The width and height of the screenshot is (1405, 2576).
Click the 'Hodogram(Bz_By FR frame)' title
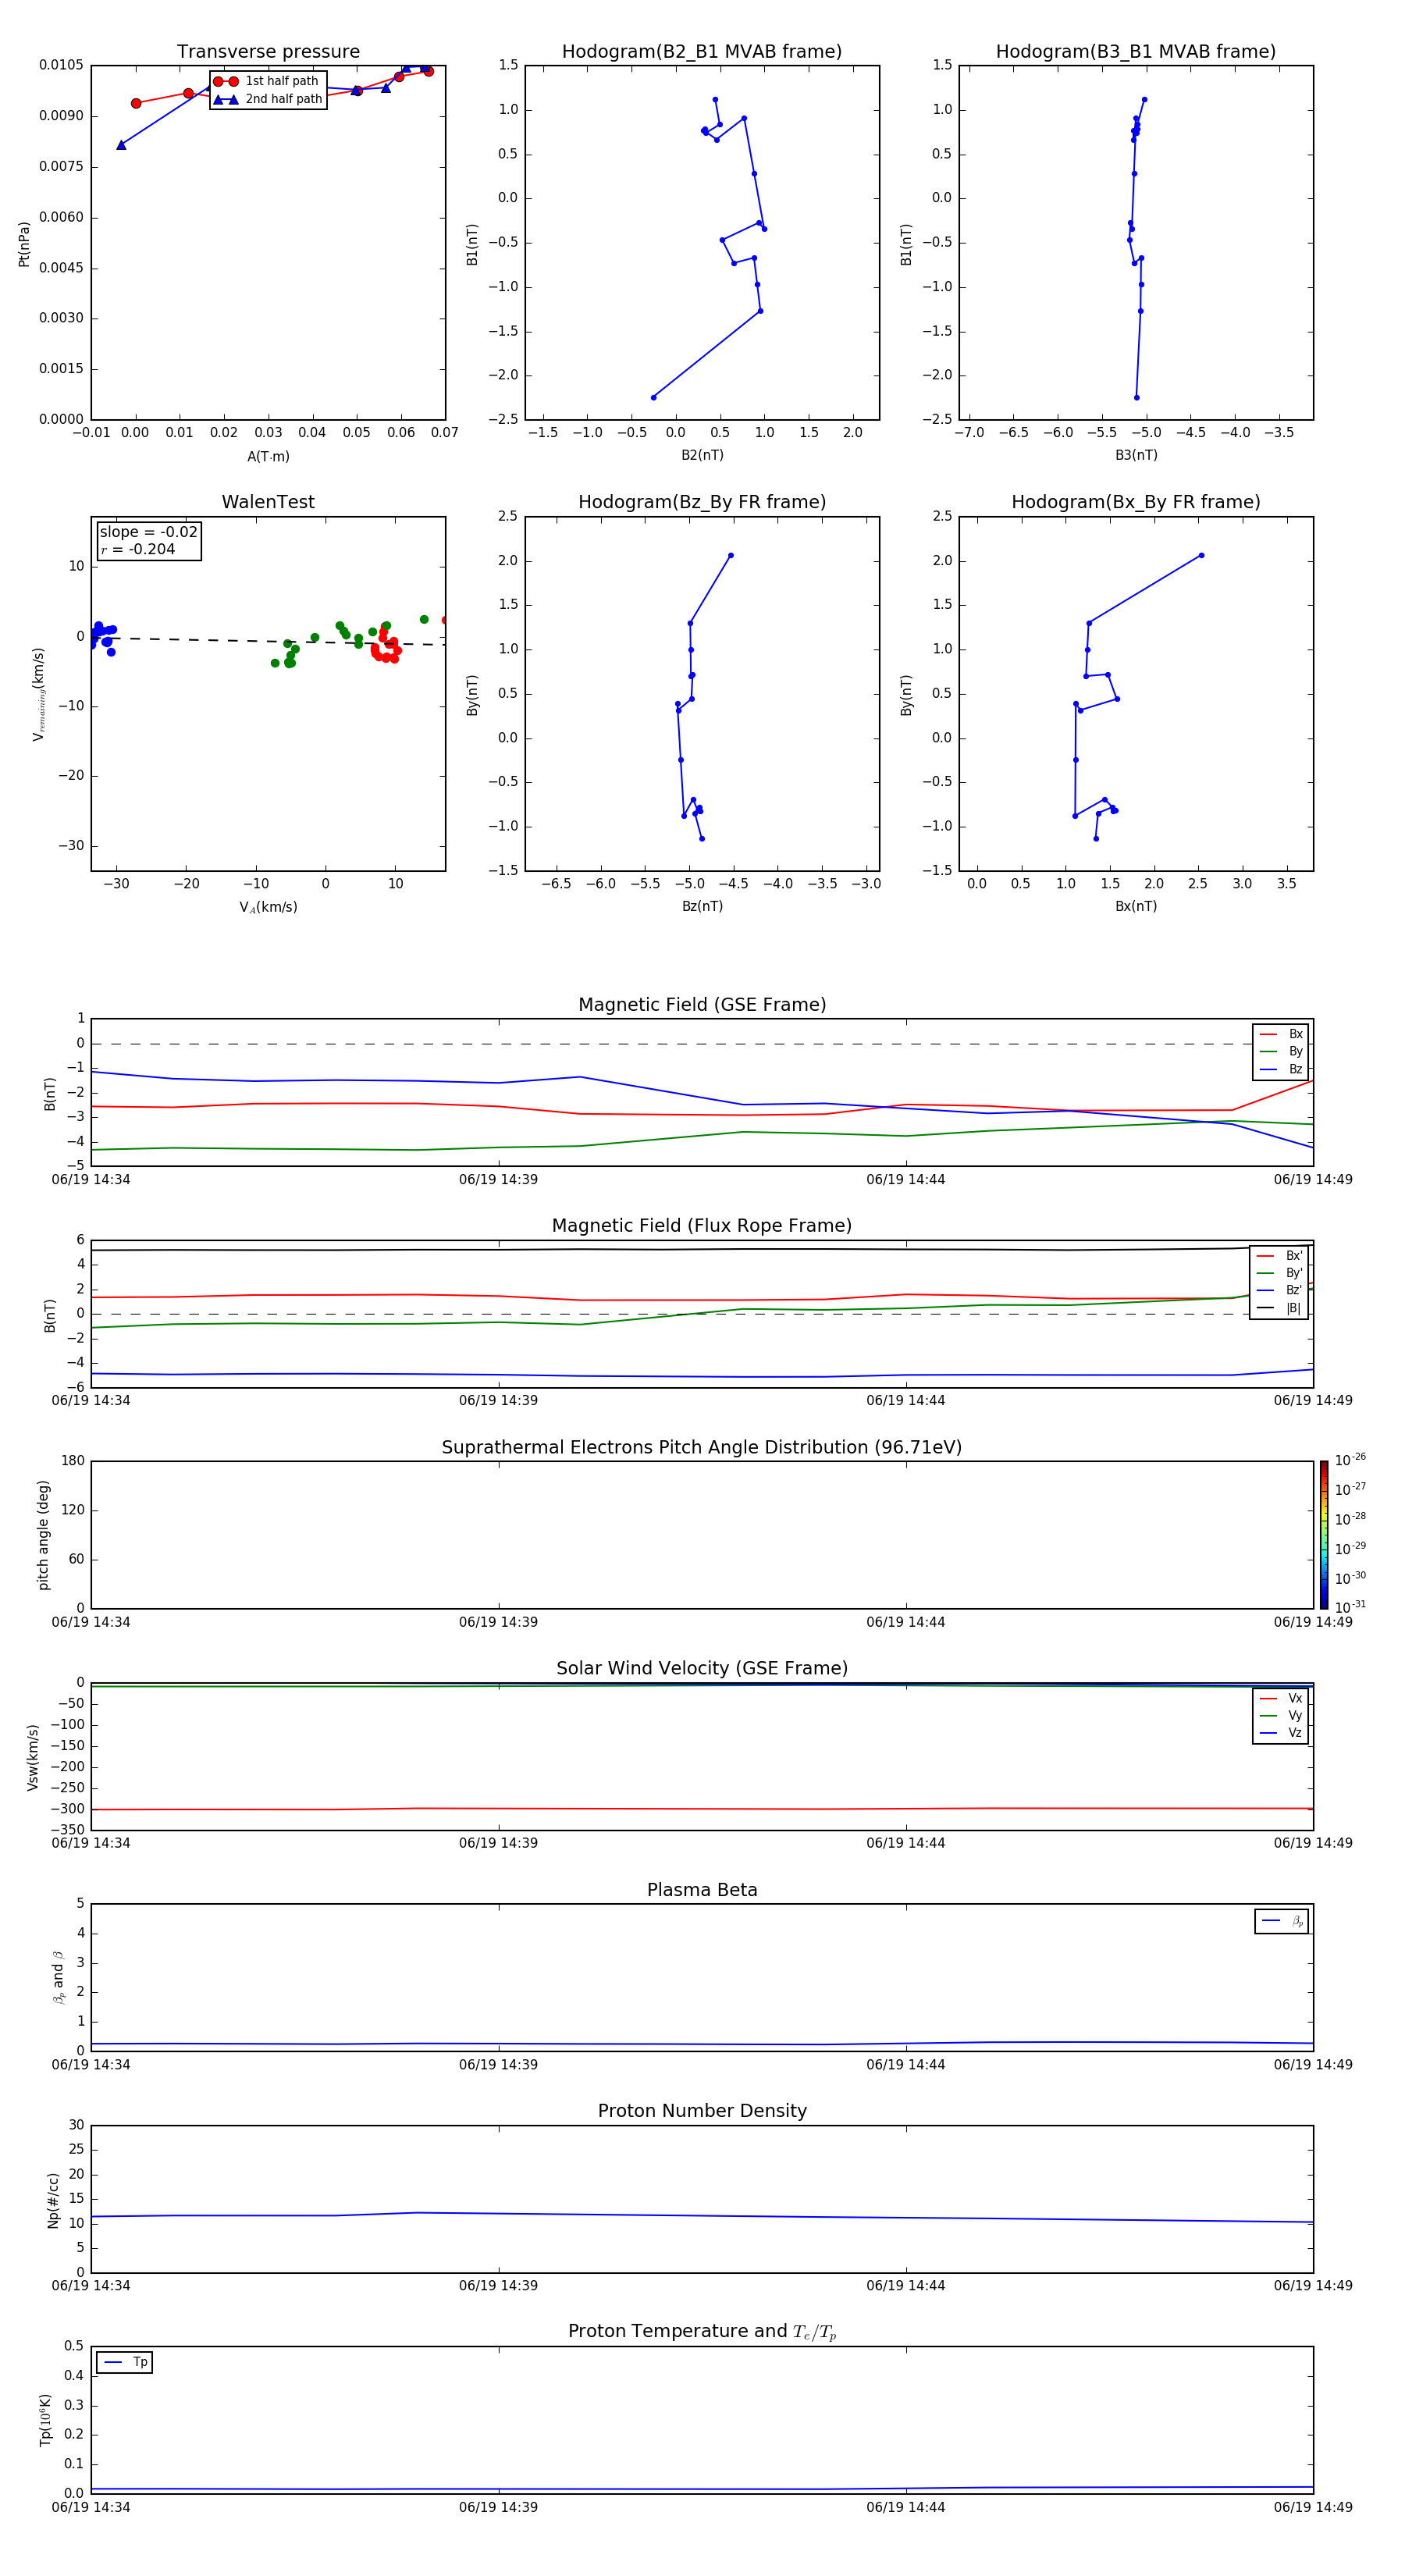[x=702, y=502]
